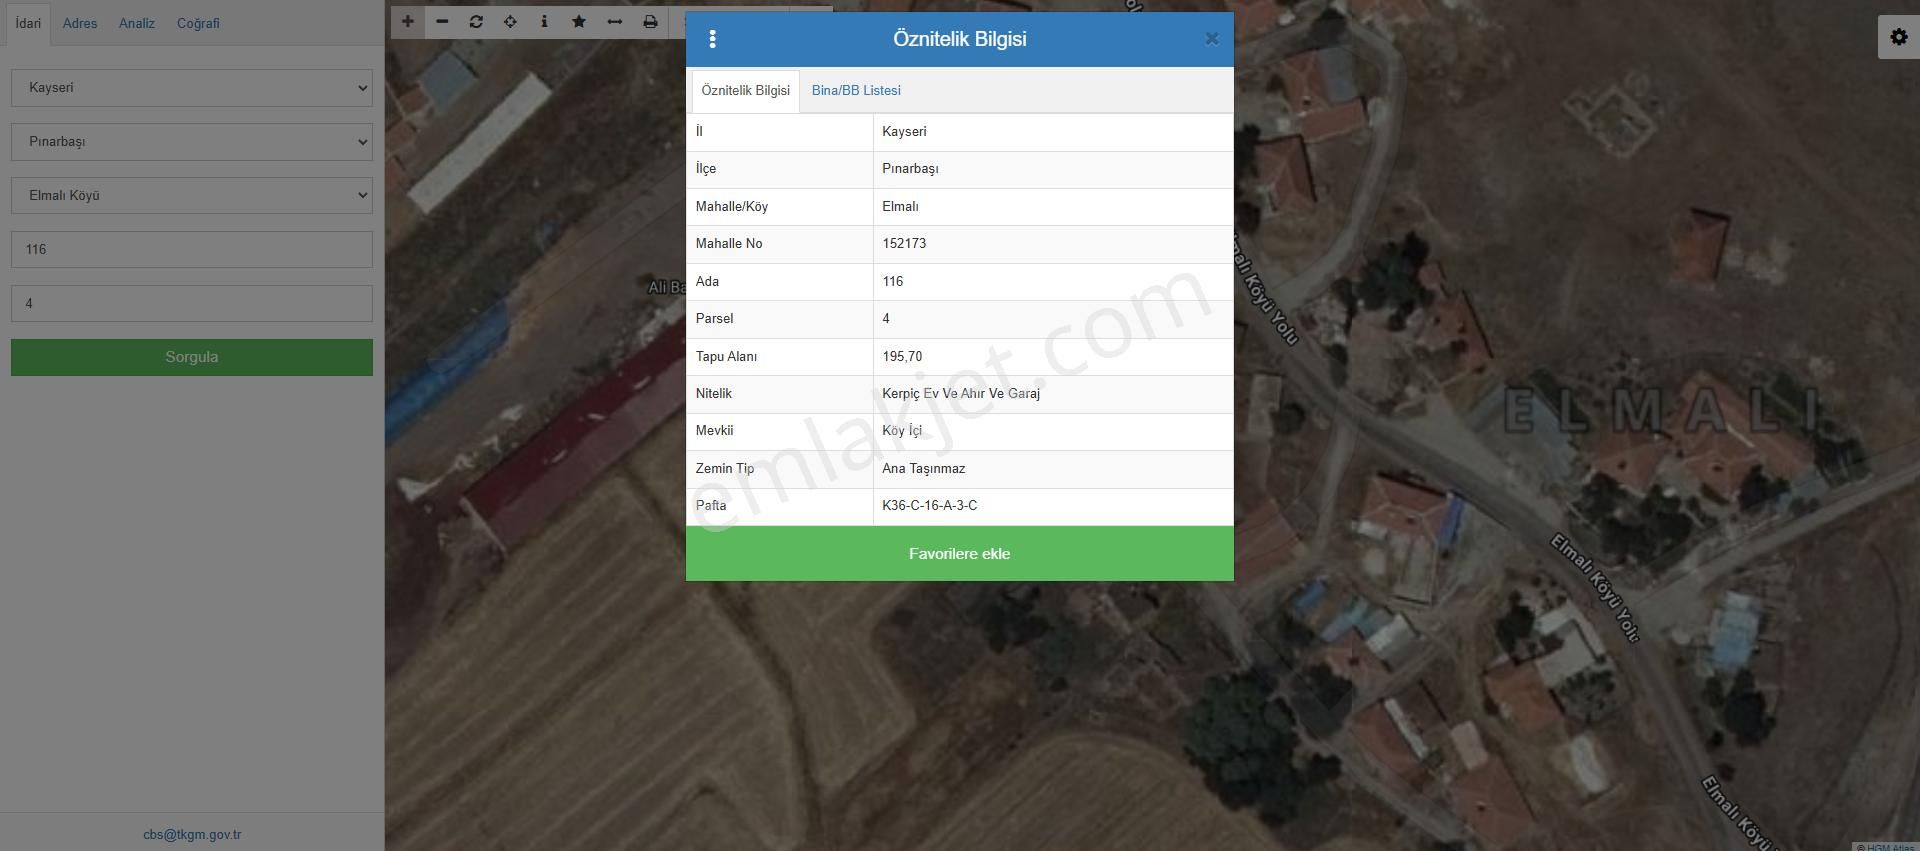Open the Analiz tab

tap(137, 23)
